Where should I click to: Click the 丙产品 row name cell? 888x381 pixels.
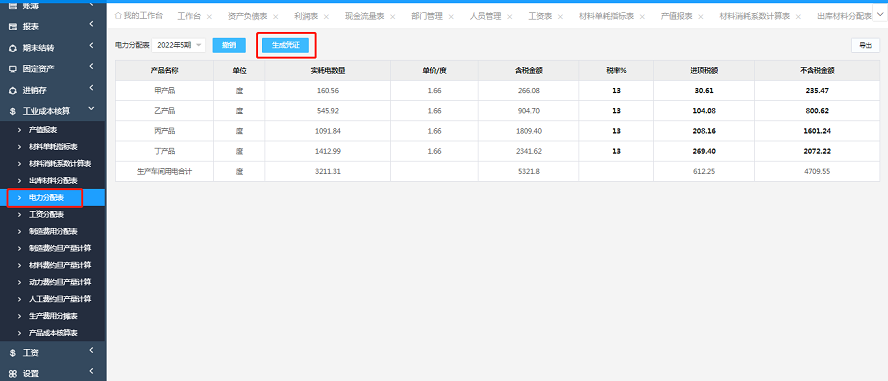point(165,131)
